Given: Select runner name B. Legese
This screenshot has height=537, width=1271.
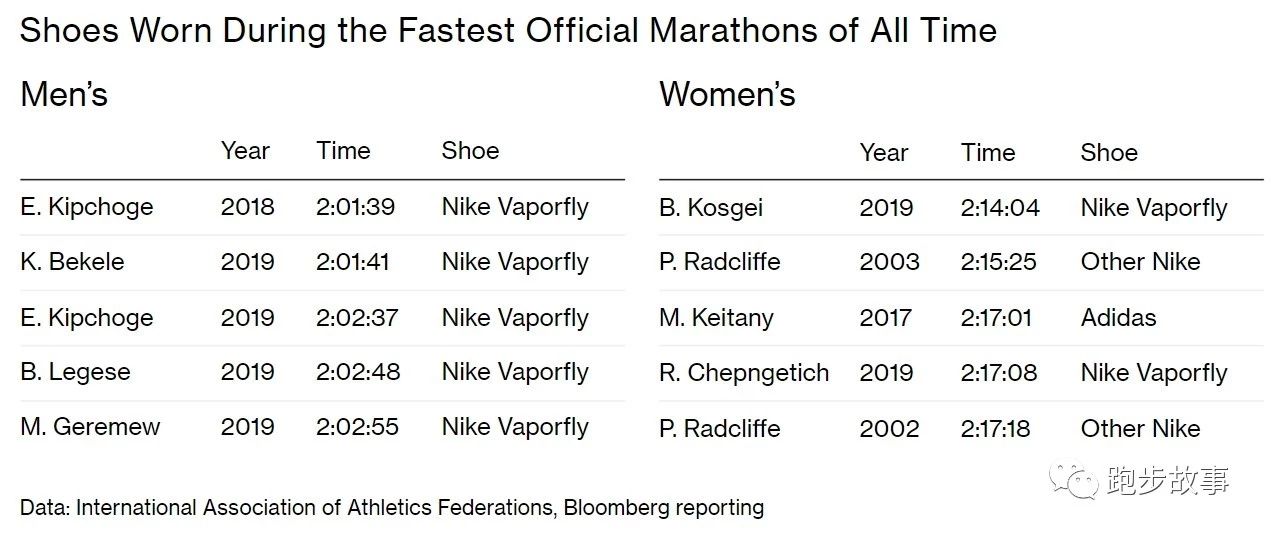Looking at the screenshot, I should tap(75, 372).
